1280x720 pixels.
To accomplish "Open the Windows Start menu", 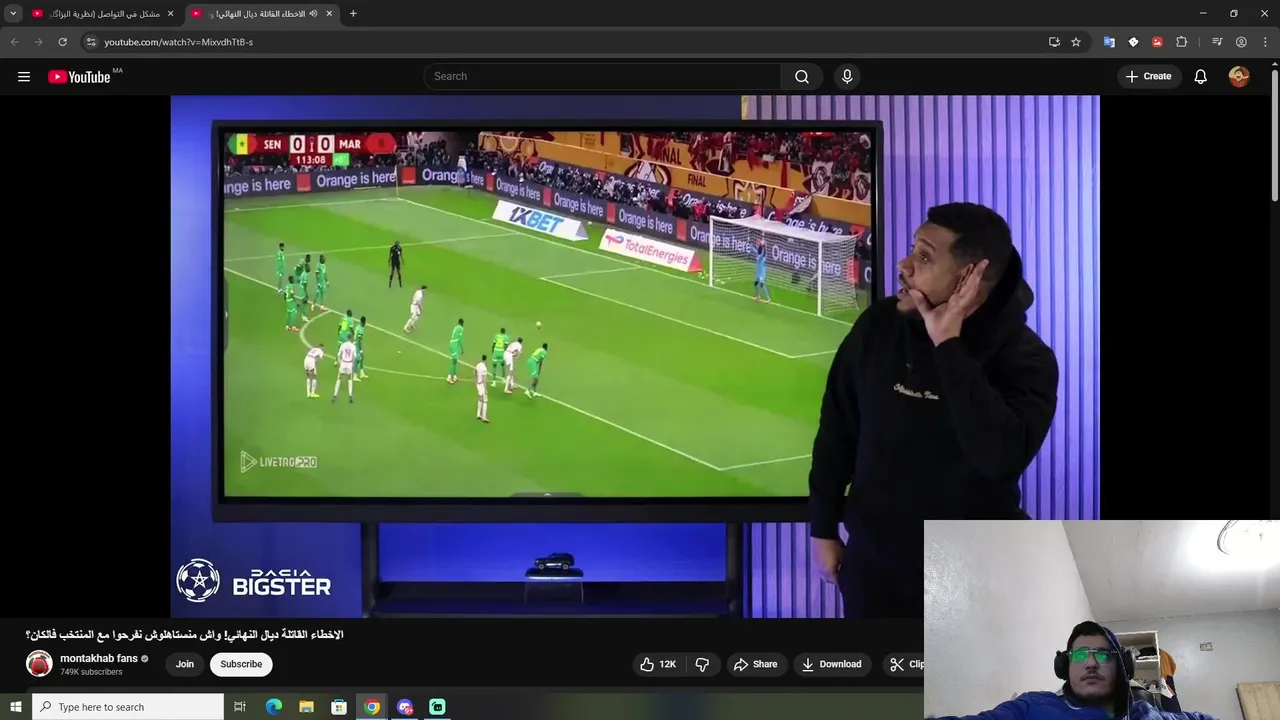I will (x=15, y=707).
